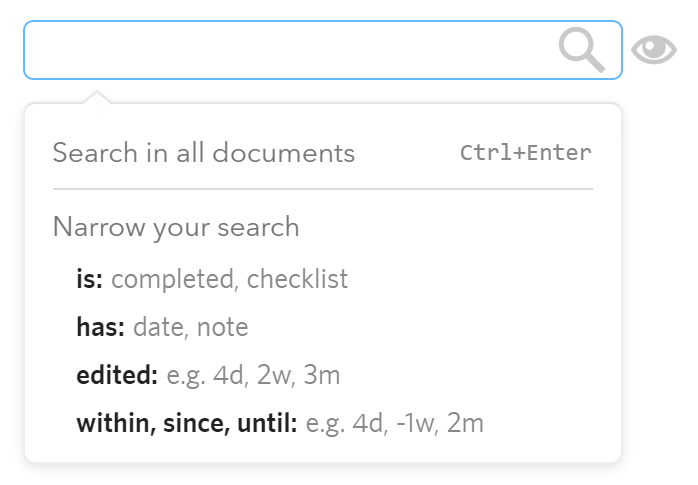Choose the "completed" filter suggestion

pyautogui.click(x=171, y=279)
